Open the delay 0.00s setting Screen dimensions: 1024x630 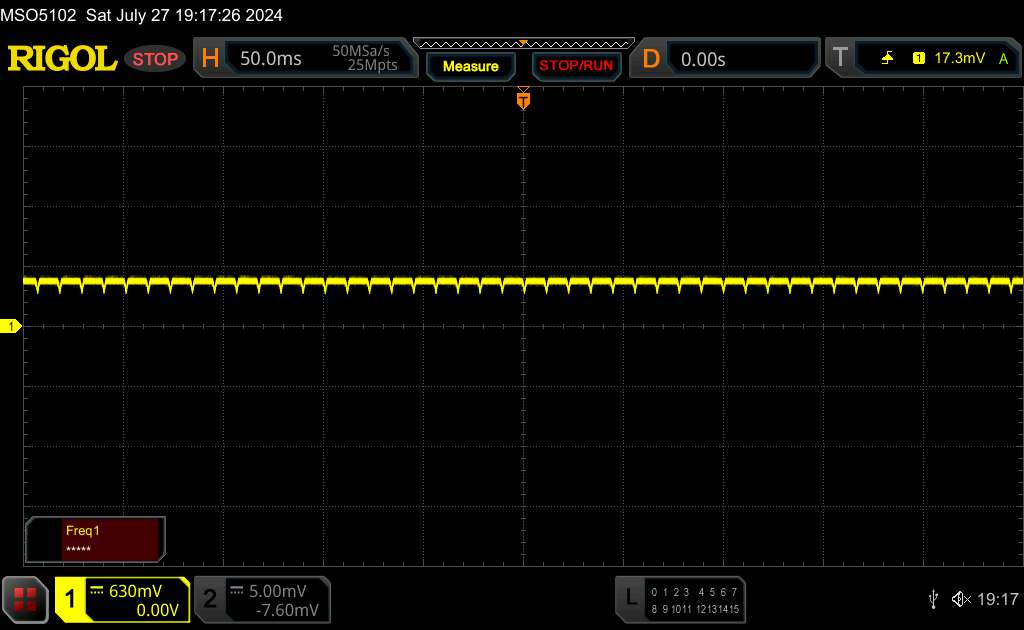pyautogui.click(x=742, y=59)
